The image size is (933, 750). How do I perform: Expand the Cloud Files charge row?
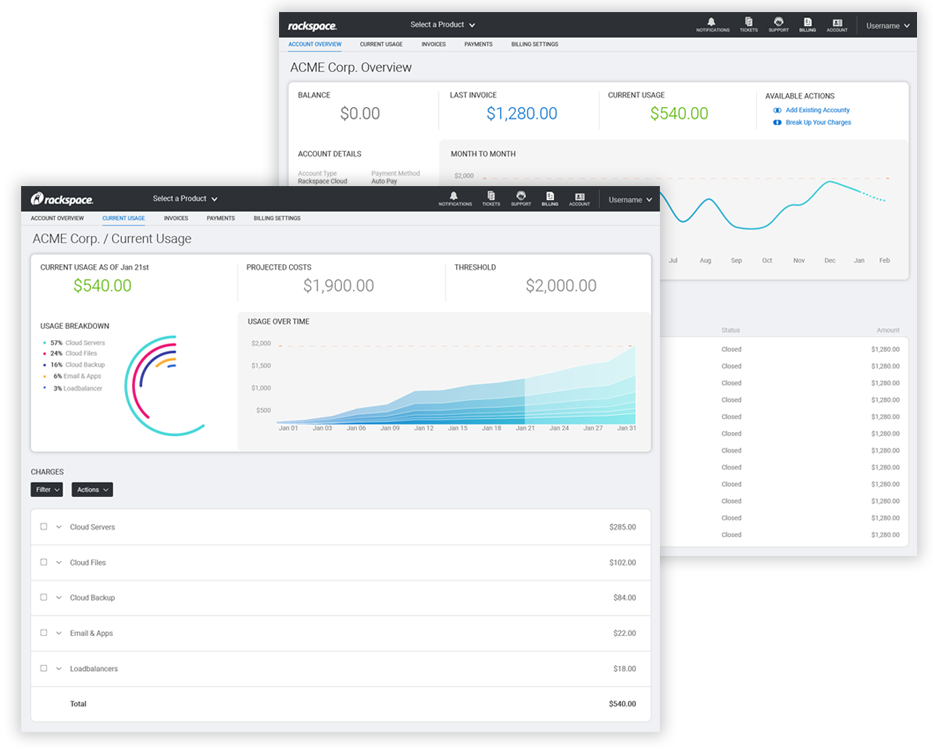(59, 562)
